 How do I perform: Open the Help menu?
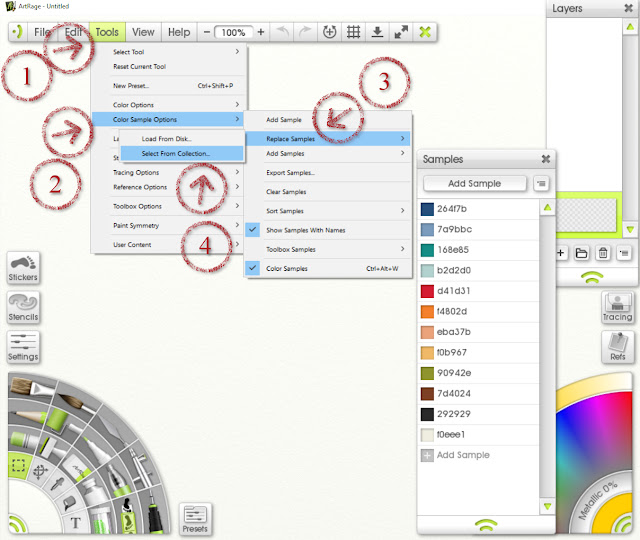coord(179,32)
